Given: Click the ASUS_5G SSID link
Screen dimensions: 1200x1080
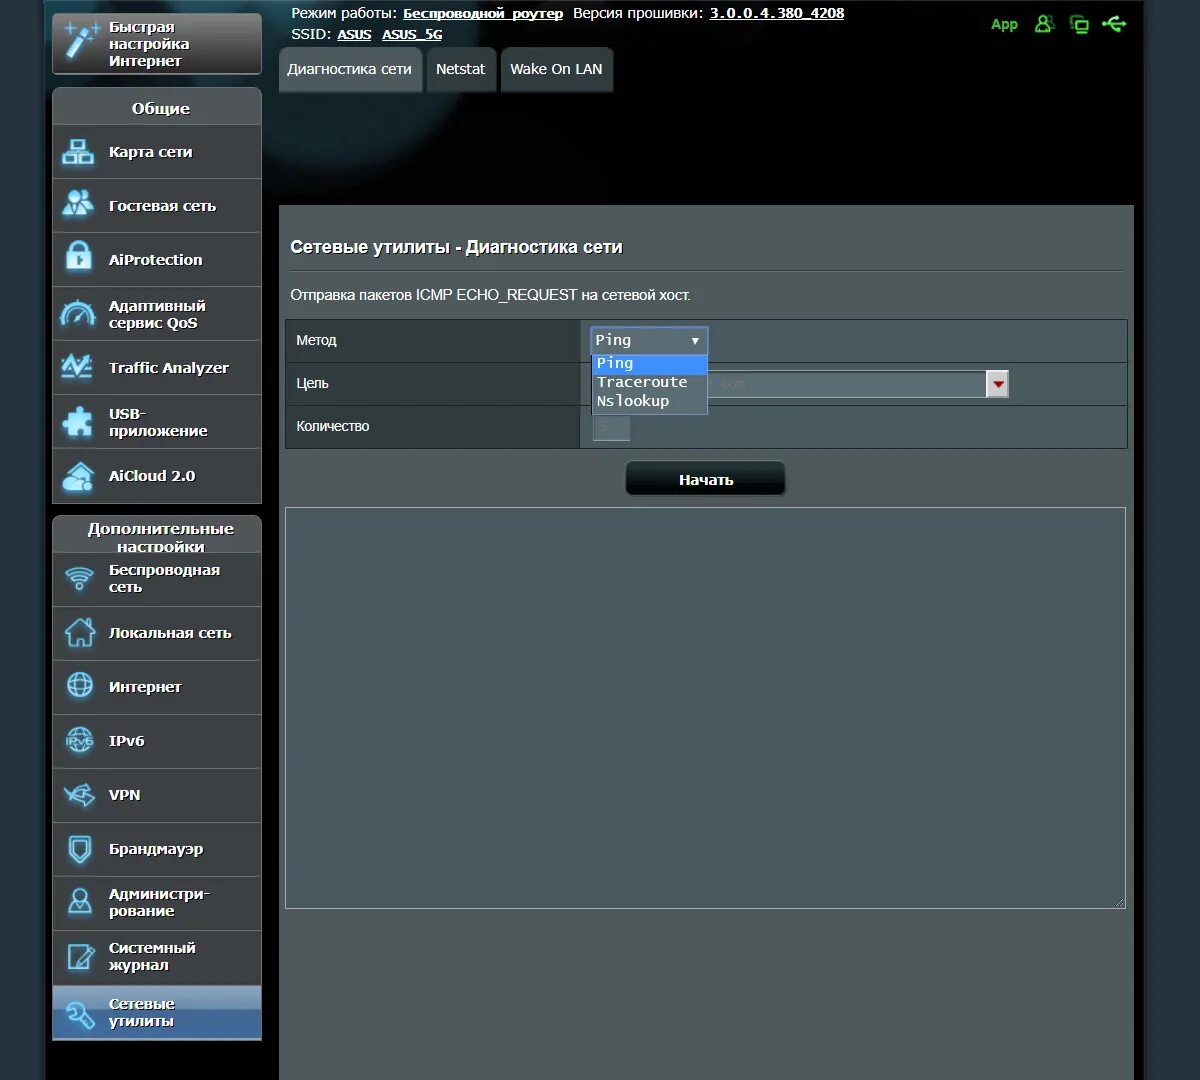Looking at the screenshot, I should pyautogui.click(x=412, y=34).
